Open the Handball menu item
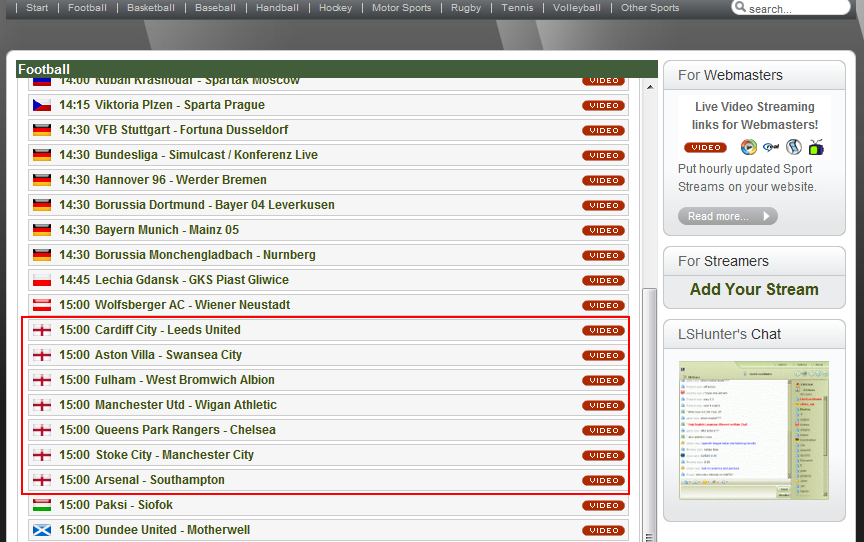864x542 pixels. 277,8
